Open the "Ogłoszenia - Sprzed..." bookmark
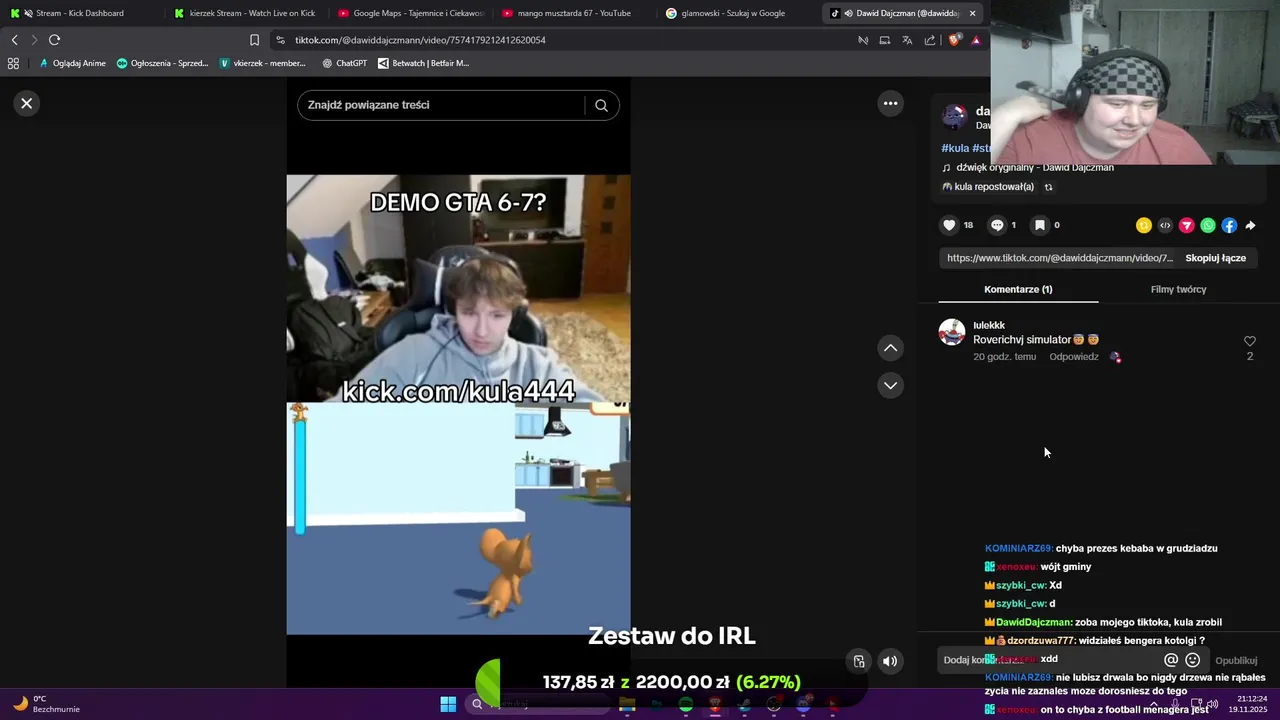Viewport: 1280px width, 720px height. click(162, 63)
